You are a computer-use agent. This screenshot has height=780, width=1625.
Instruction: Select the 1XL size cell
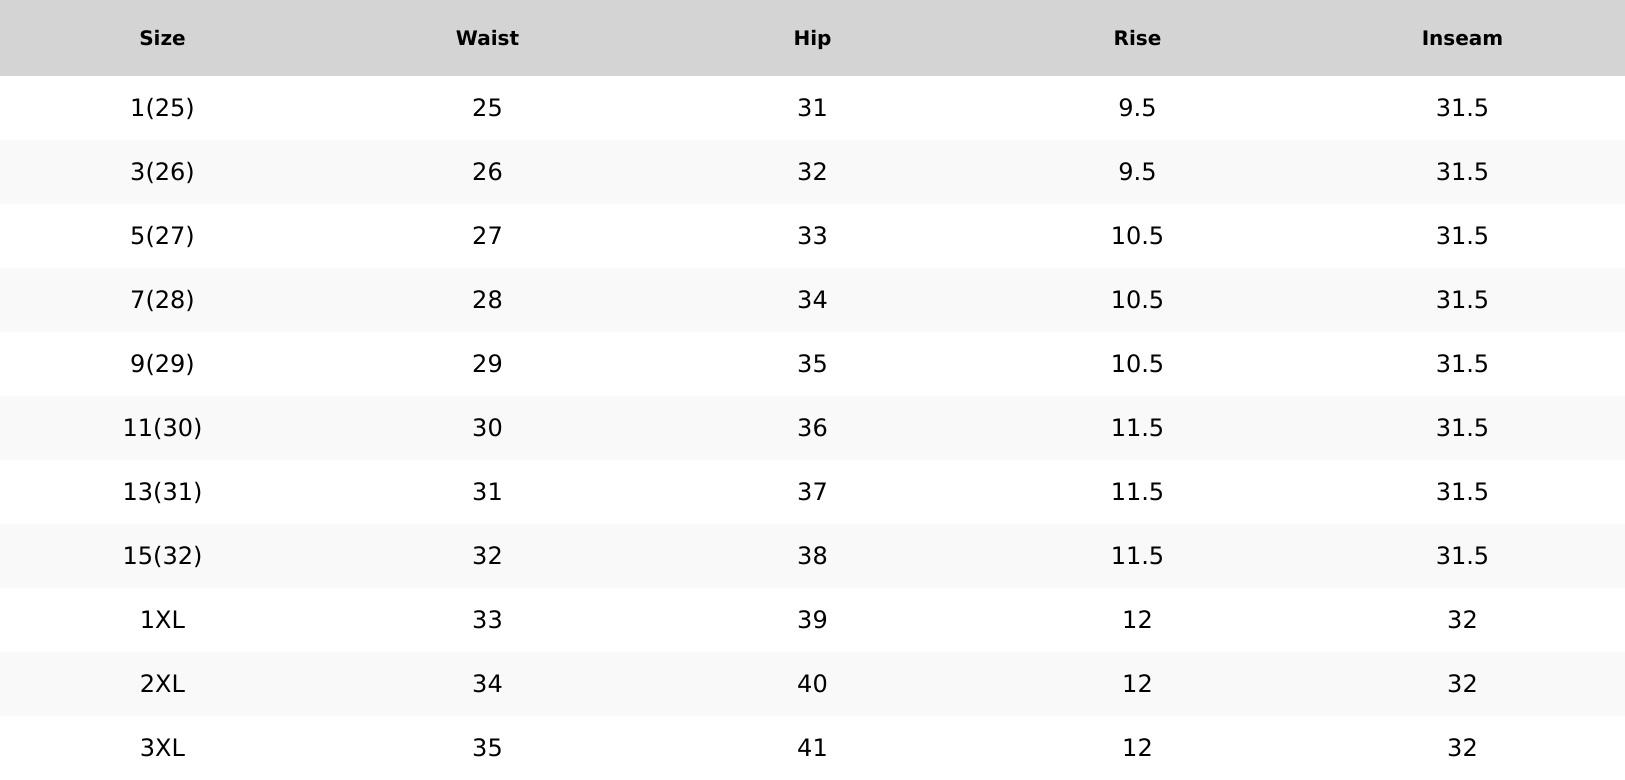[x=162, y=620]
